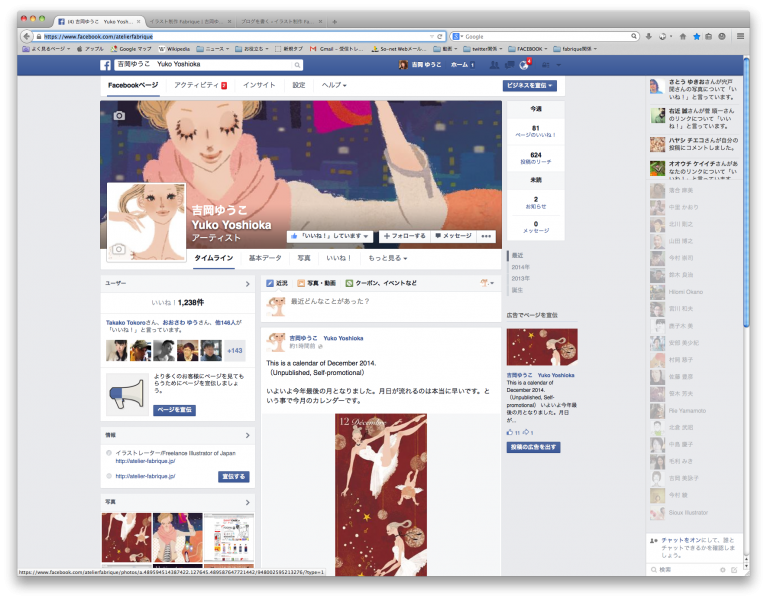Switch to the イラスト制作 Fabrique browser tab

(188, 22)
